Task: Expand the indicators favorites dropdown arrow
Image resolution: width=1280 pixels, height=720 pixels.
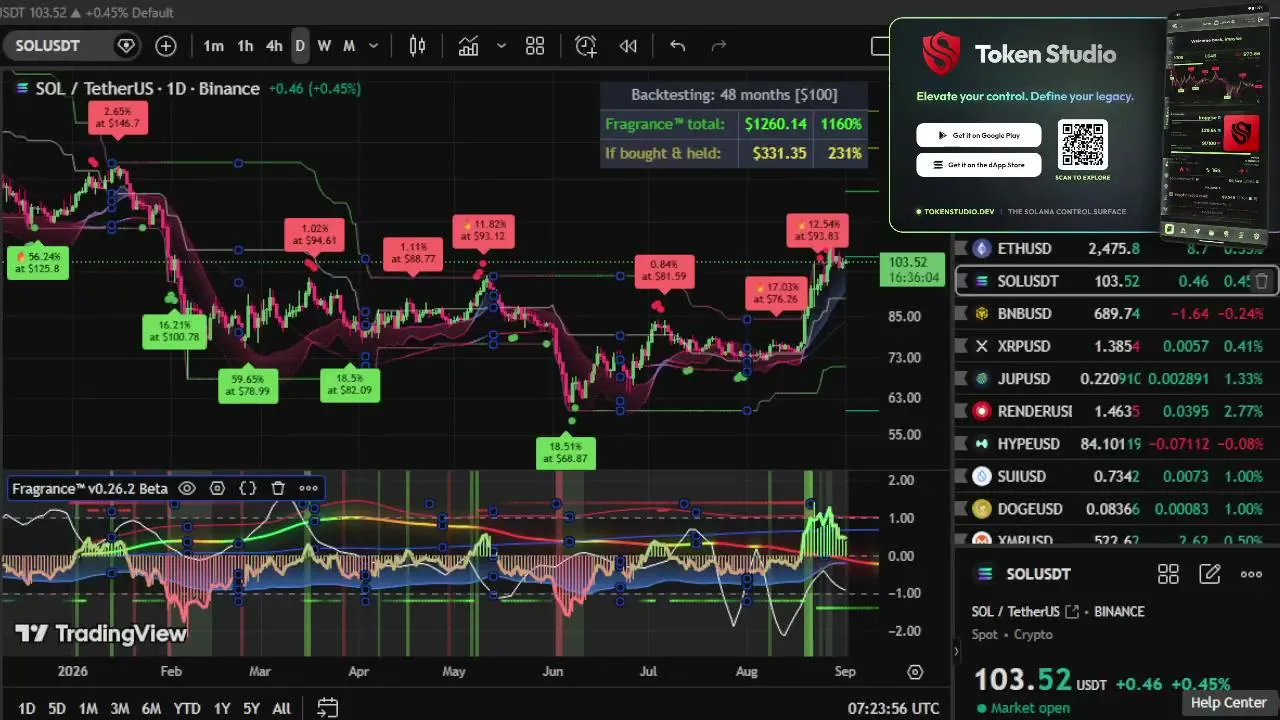Action: pos(501,46)
